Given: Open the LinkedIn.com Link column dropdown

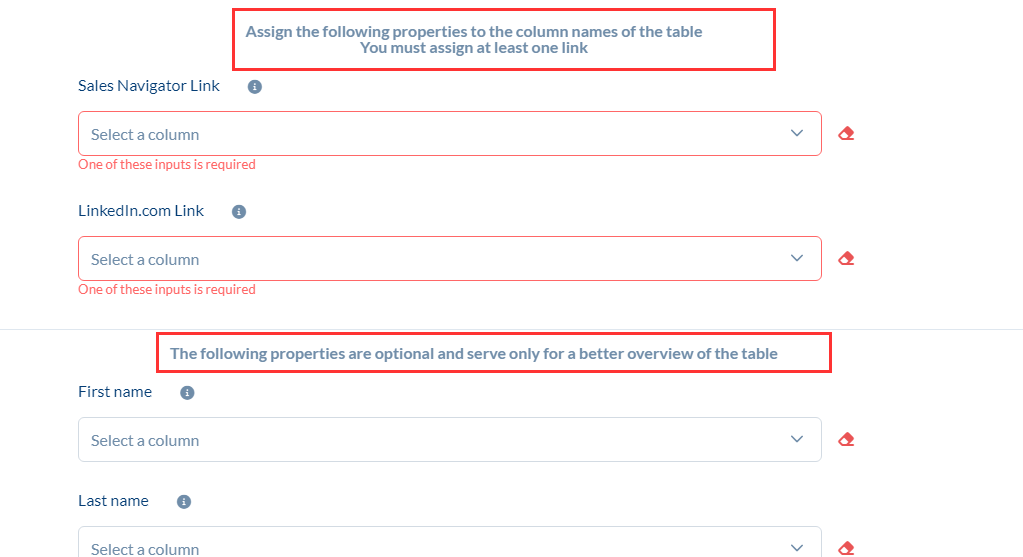Looking at the screenshot, I should point(449,259).
